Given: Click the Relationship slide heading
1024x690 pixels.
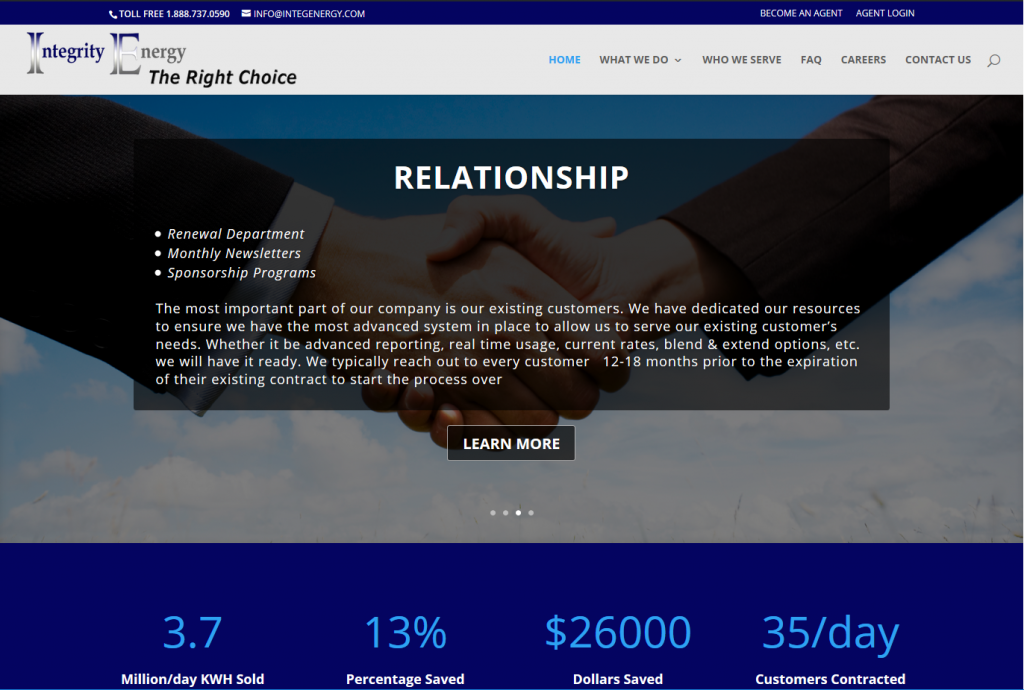Looking at the screenshot, I should click(511, 178).
